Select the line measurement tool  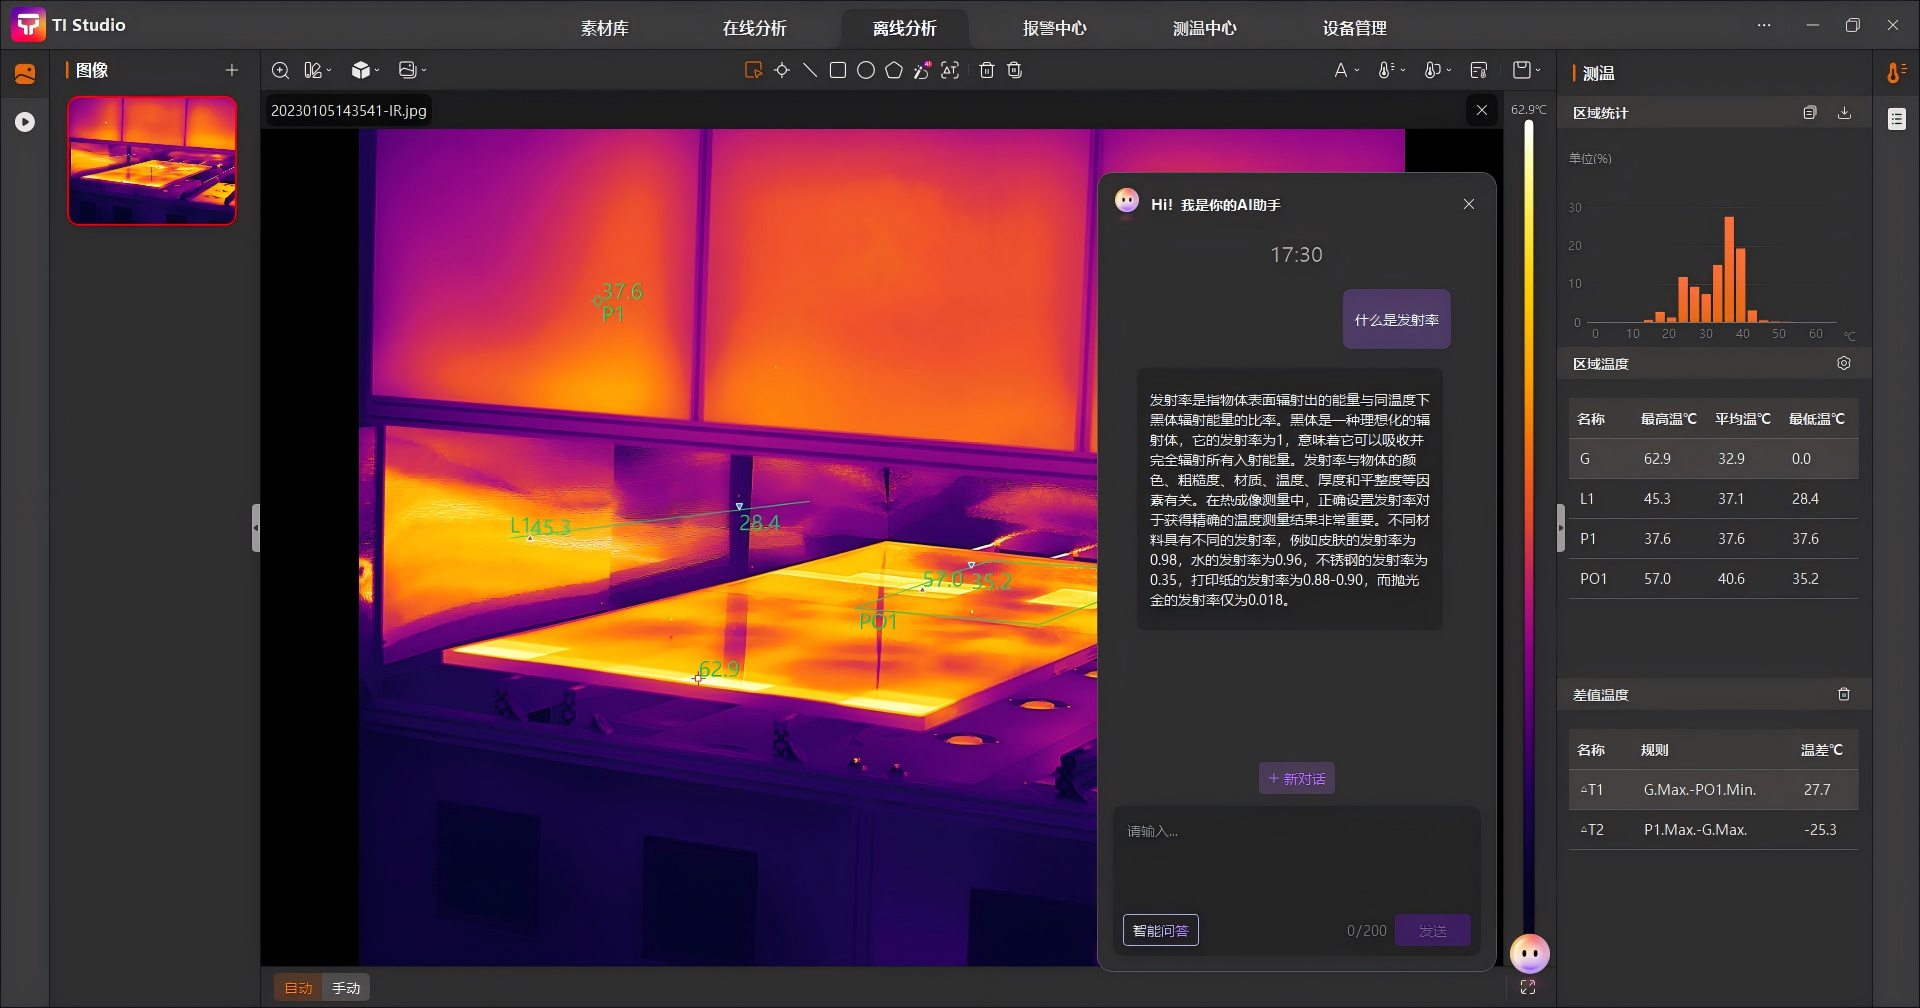pos(810,70)
